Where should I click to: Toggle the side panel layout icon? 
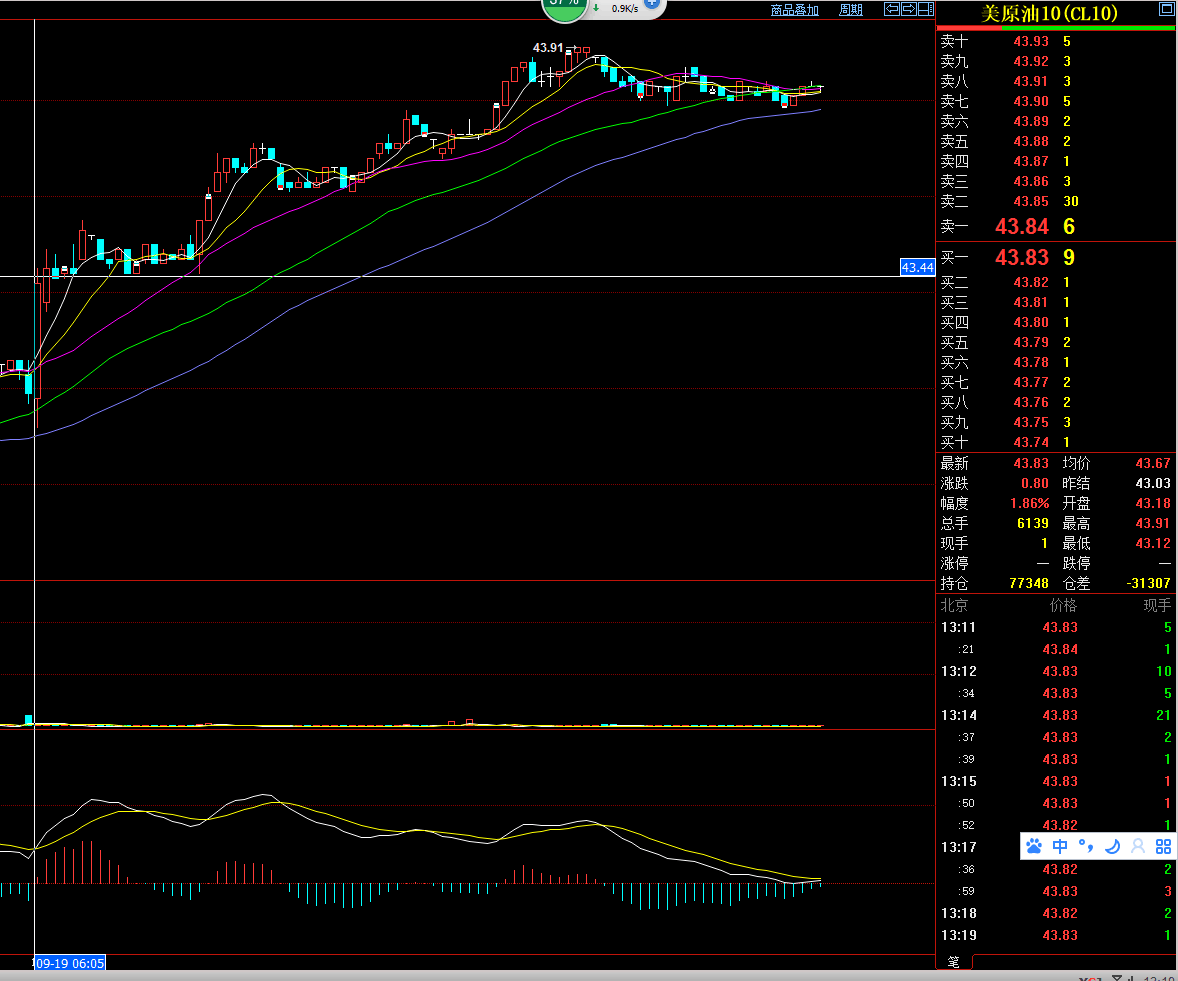pos(926,9)
